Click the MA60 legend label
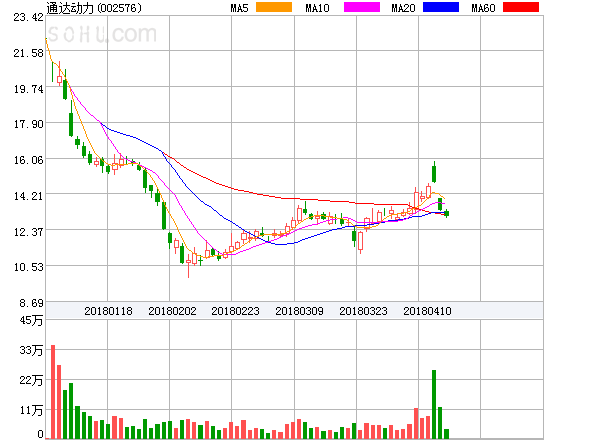The image size is (600, 440). (x=483, y=8)
